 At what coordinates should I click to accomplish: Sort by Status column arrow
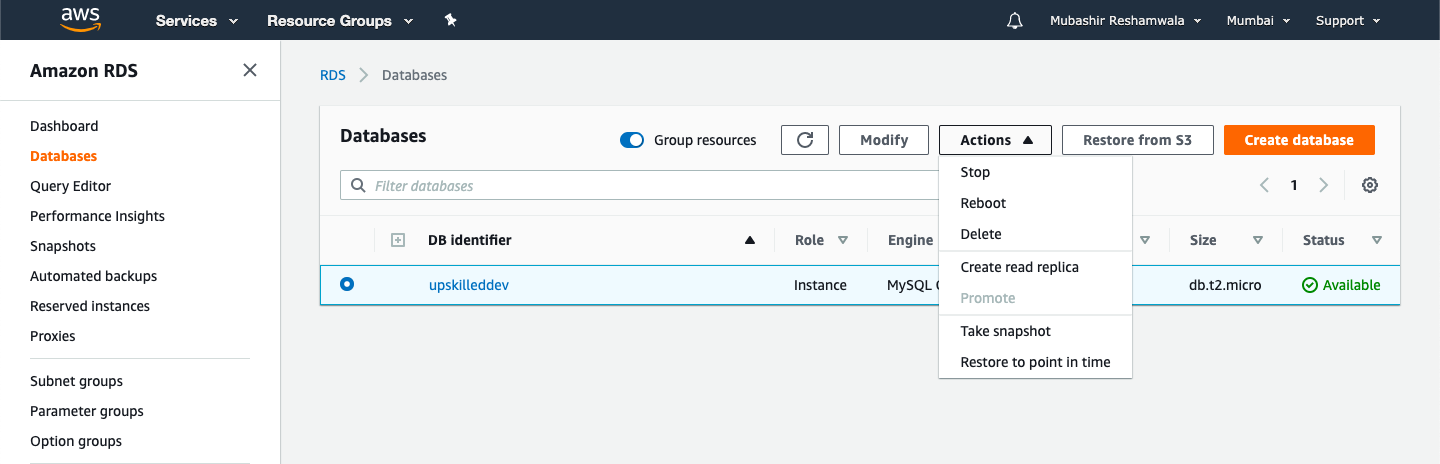pos(1377,240)
